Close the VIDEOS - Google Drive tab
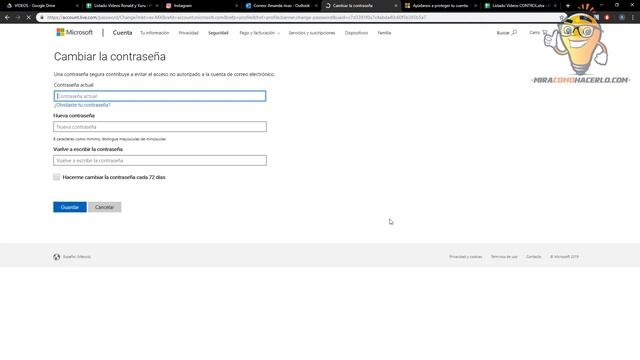The height and width of the screenshot is (360, 640). pyautogui.click(x=77, y=6)
